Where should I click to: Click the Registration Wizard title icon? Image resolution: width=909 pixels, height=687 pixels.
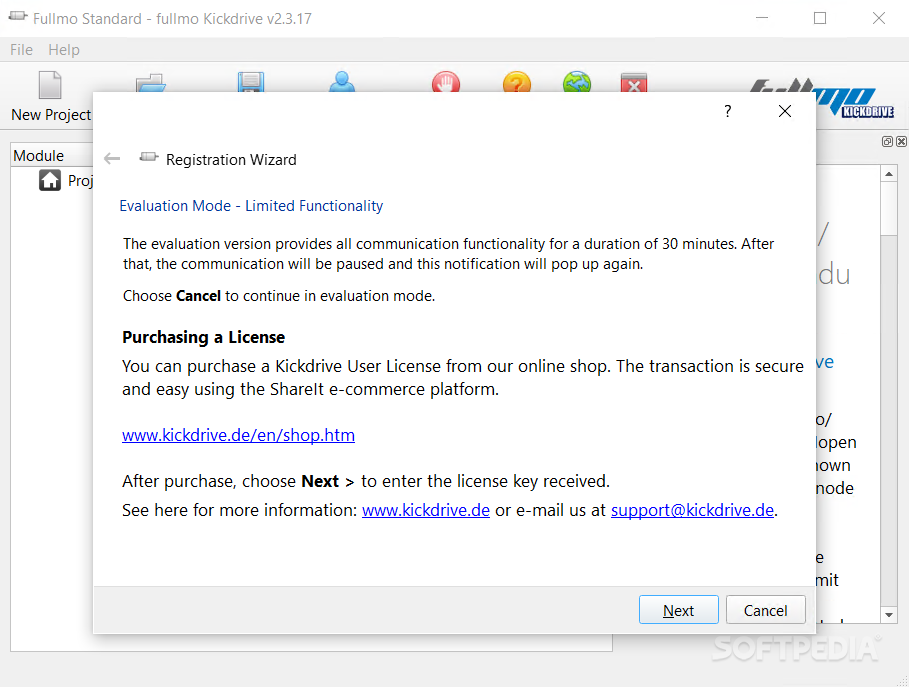(149, 157)
